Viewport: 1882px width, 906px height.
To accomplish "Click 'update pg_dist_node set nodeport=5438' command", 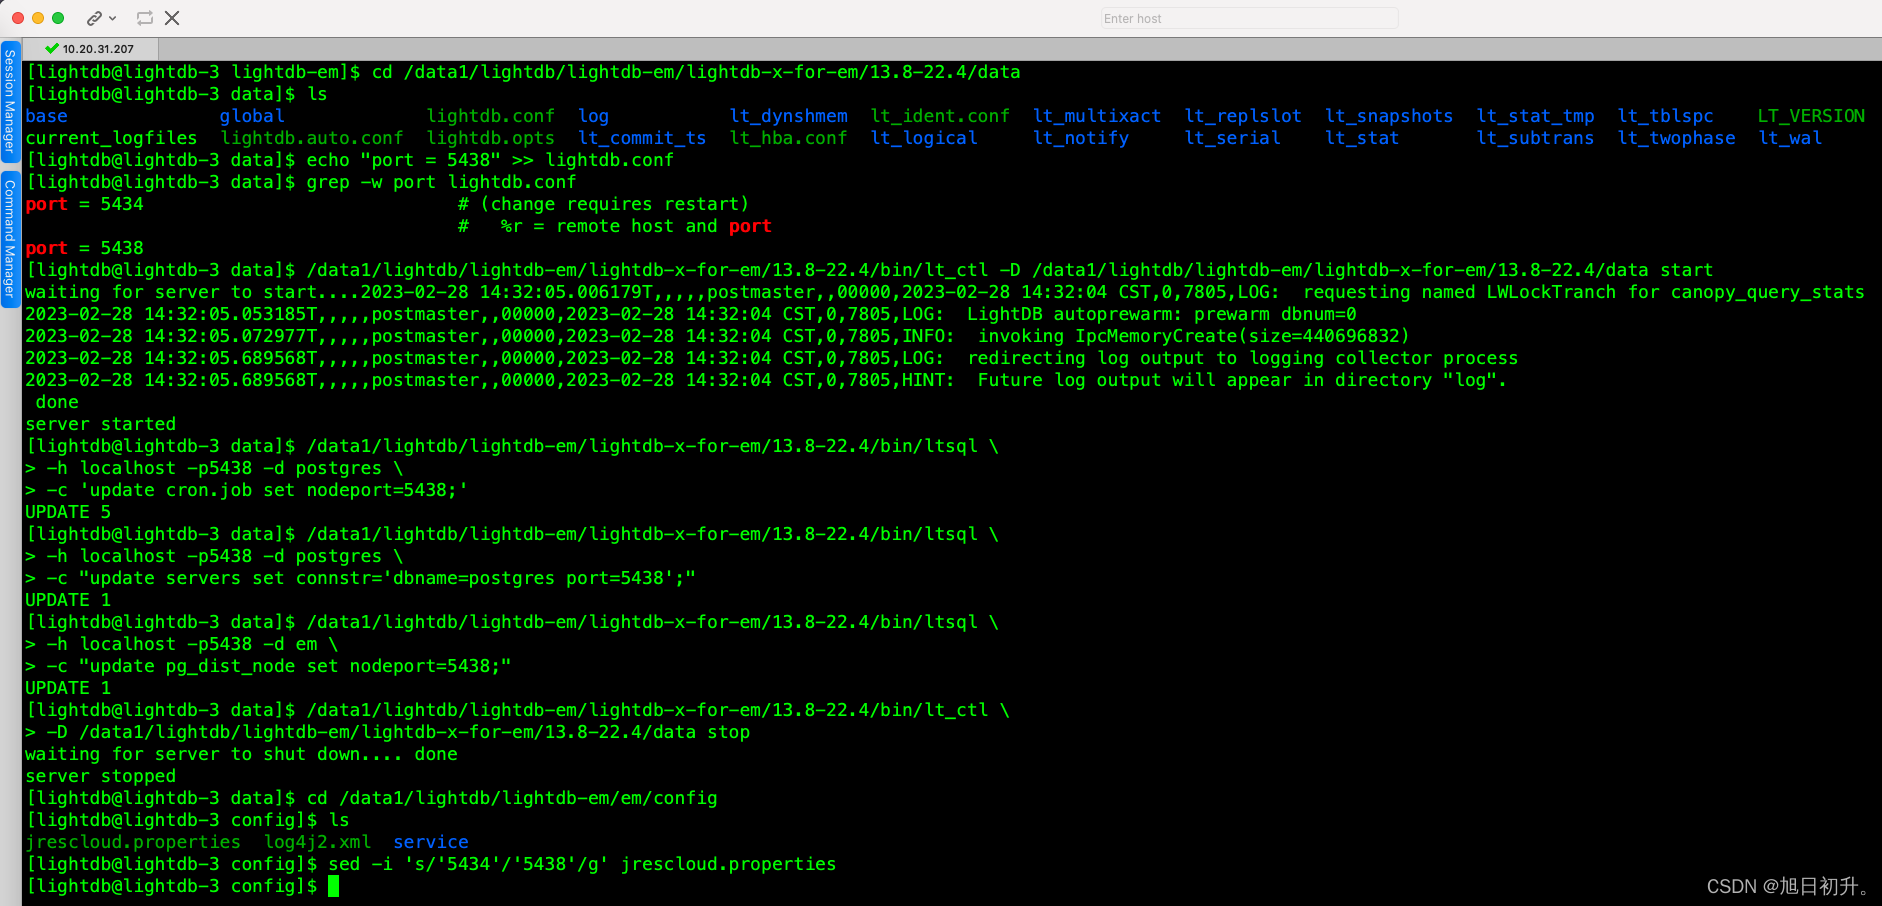I will [x=295, y=666].
